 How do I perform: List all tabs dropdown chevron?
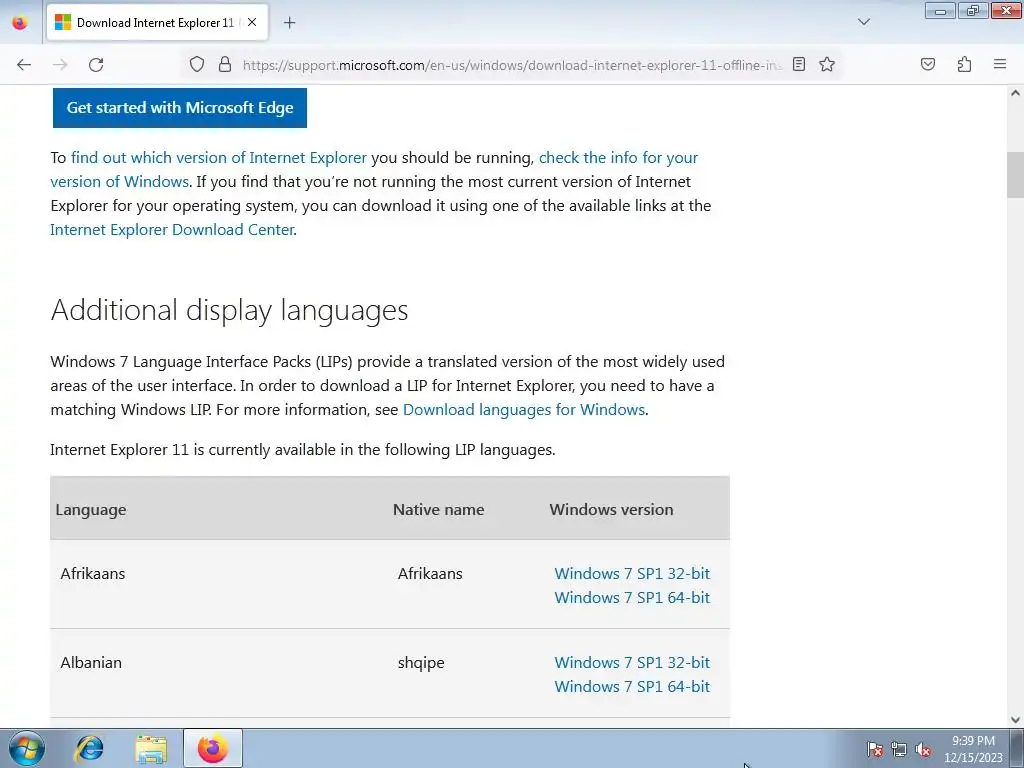pos(863,22)
